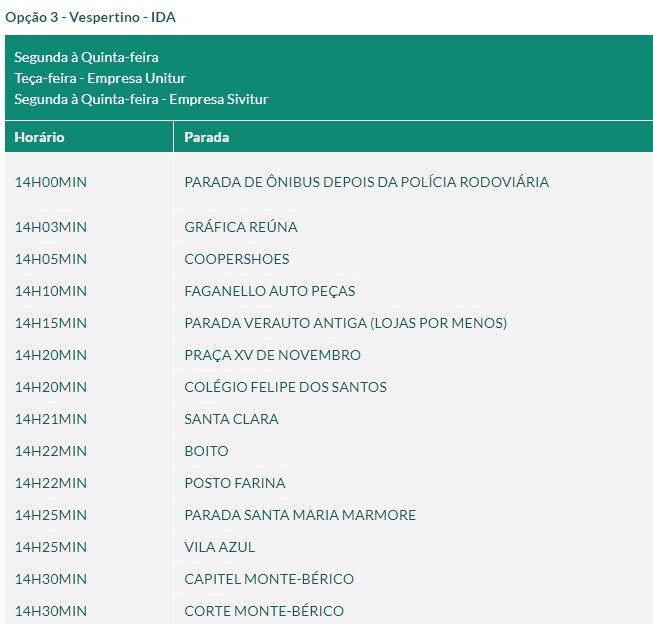
Task: Select the 'BOITO' stop entry
Action: tap(206, 451)
